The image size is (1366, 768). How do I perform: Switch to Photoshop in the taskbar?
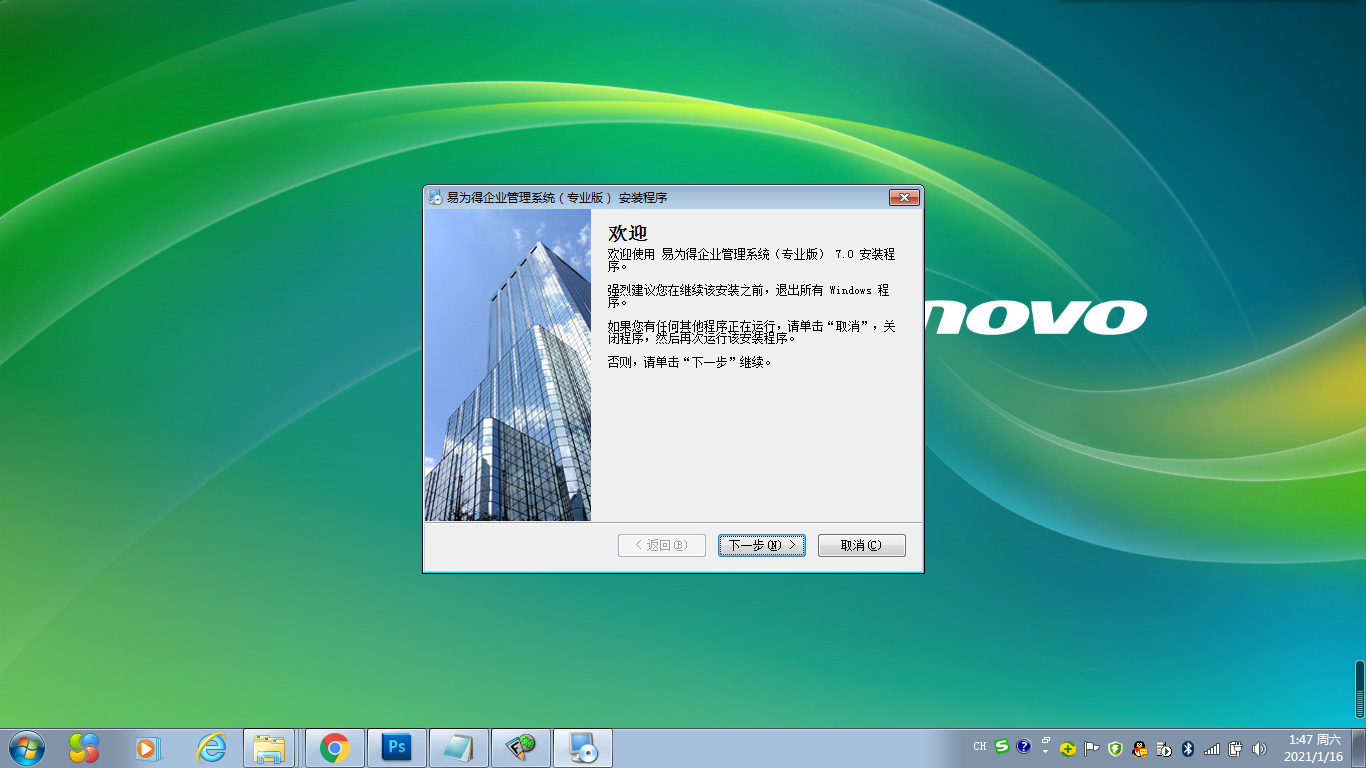tap(397, 748)
